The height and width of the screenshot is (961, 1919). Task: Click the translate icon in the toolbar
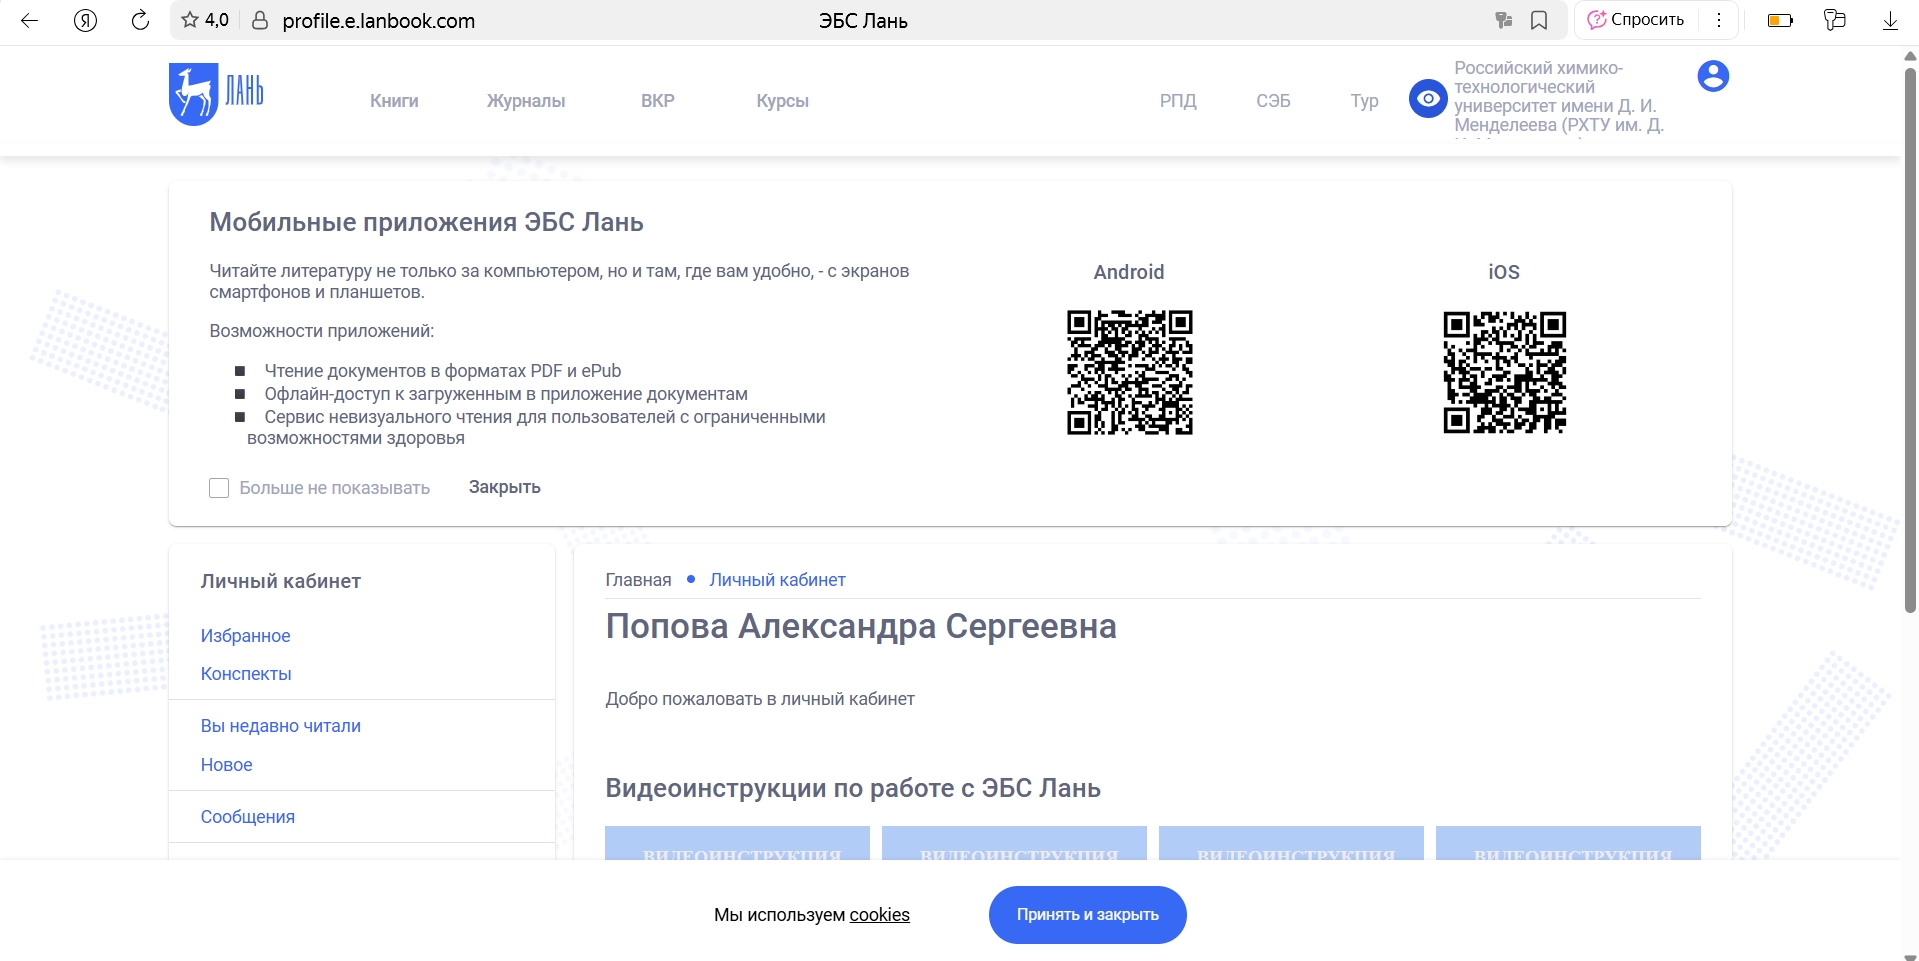click(1503, 20)
